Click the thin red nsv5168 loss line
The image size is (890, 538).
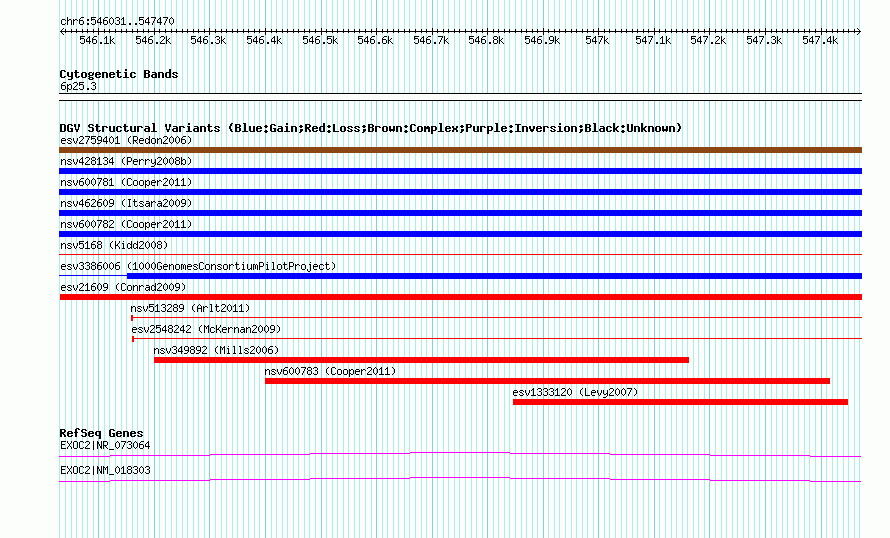click(460, 255)
